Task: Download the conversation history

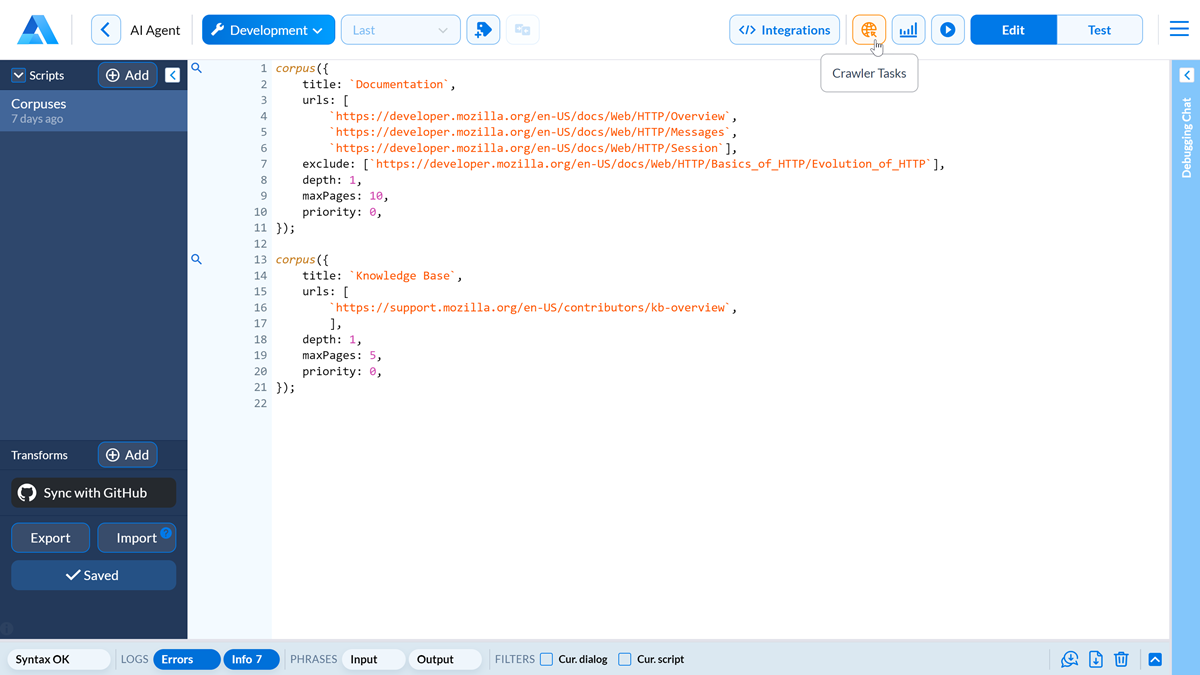Action: tap(1069, 659)
